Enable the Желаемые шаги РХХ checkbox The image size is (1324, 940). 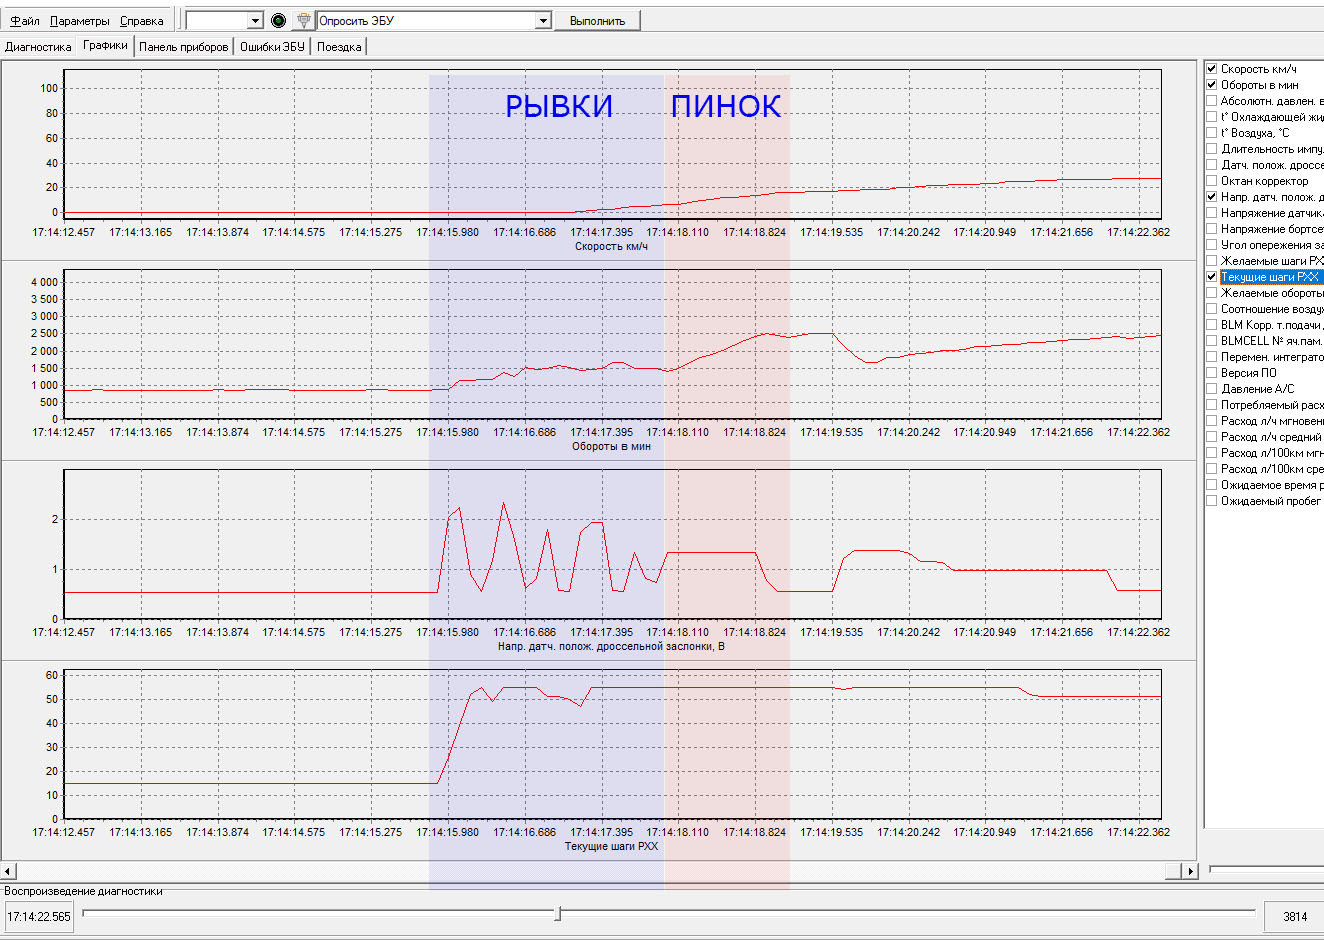(1211, 261)
